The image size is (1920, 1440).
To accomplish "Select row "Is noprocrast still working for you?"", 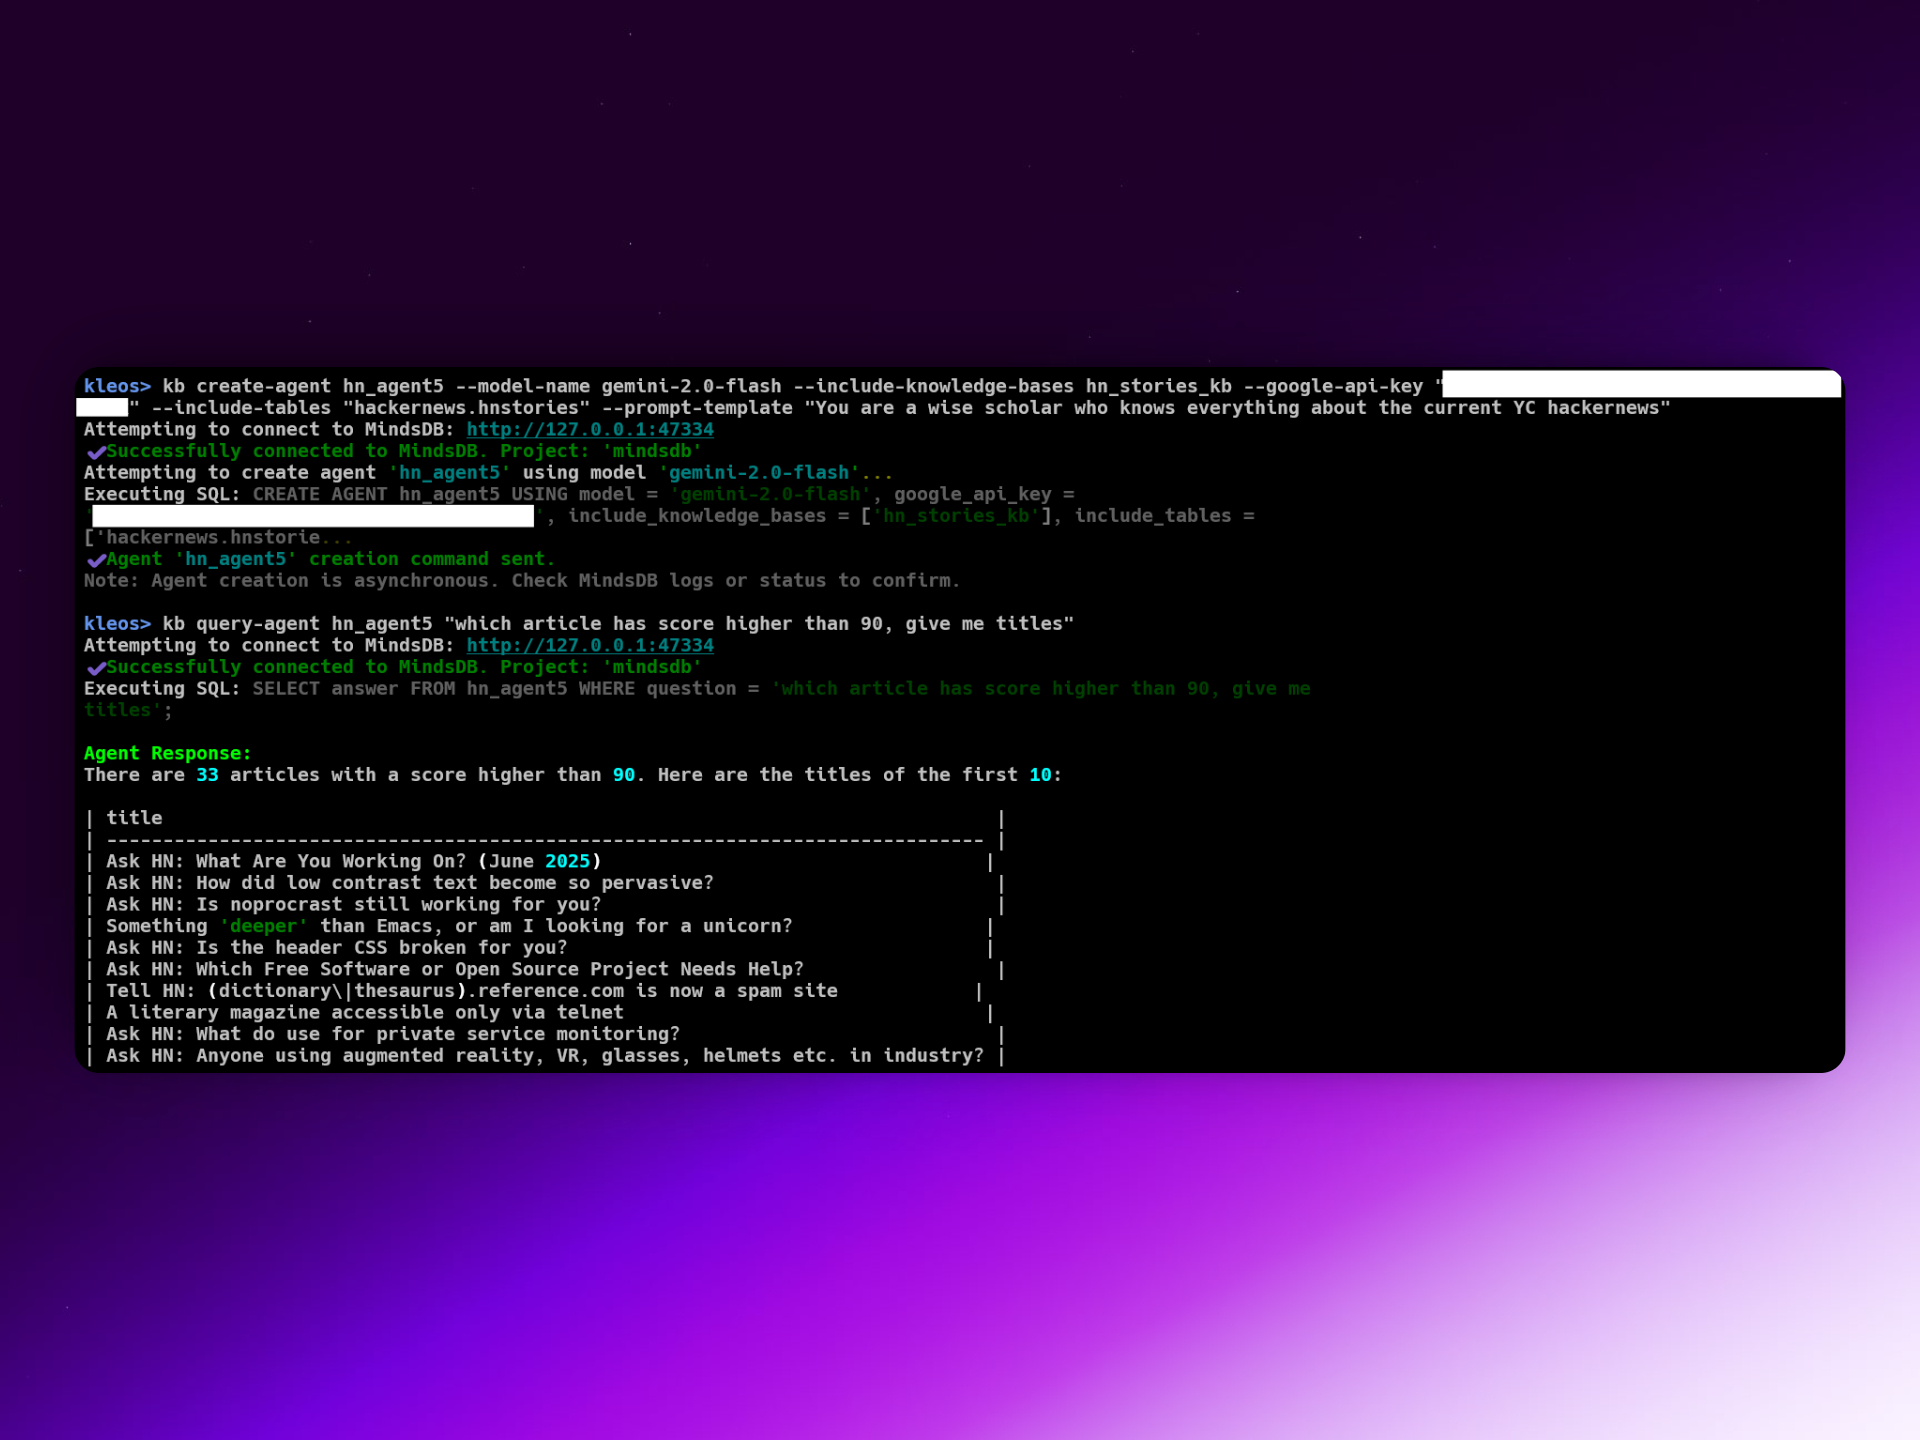I will click(x=544, y=905).
